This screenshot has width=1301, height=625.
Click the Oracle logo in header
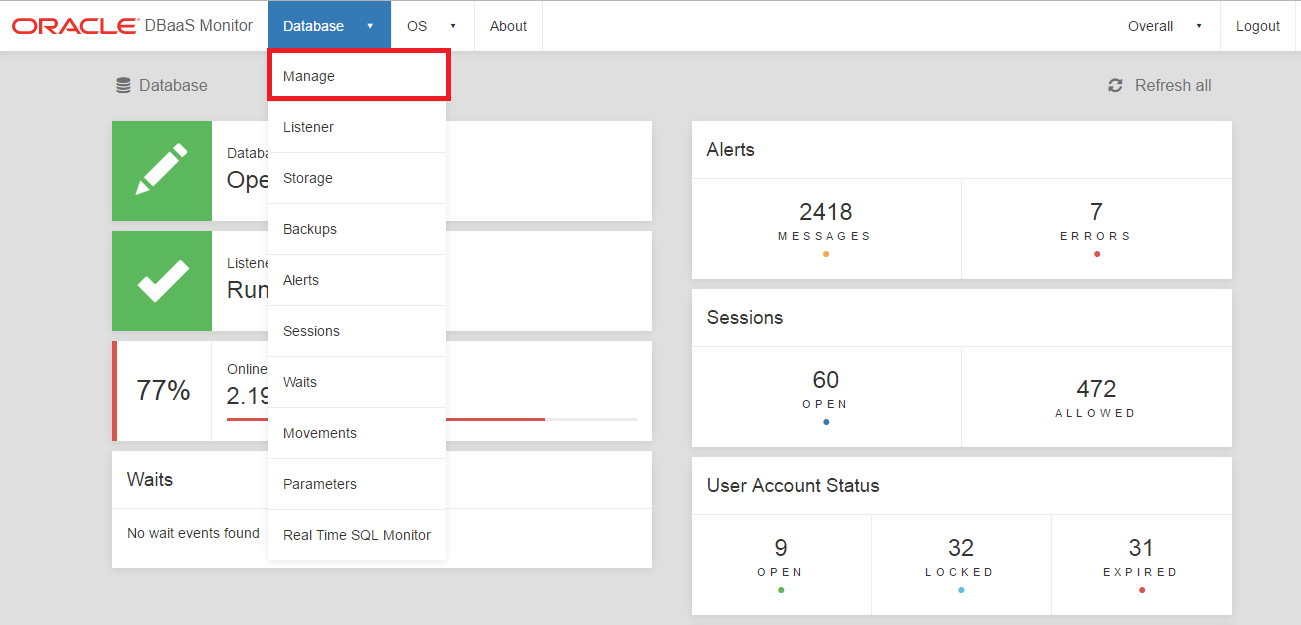pos(75,26)
